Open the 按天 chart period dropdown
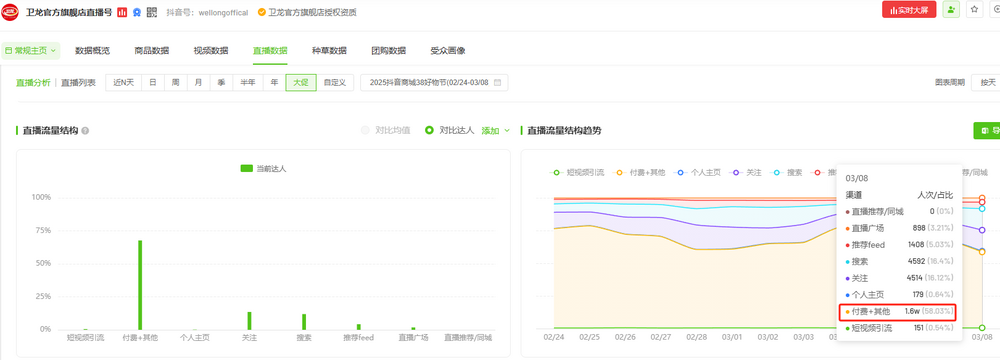 985,82
